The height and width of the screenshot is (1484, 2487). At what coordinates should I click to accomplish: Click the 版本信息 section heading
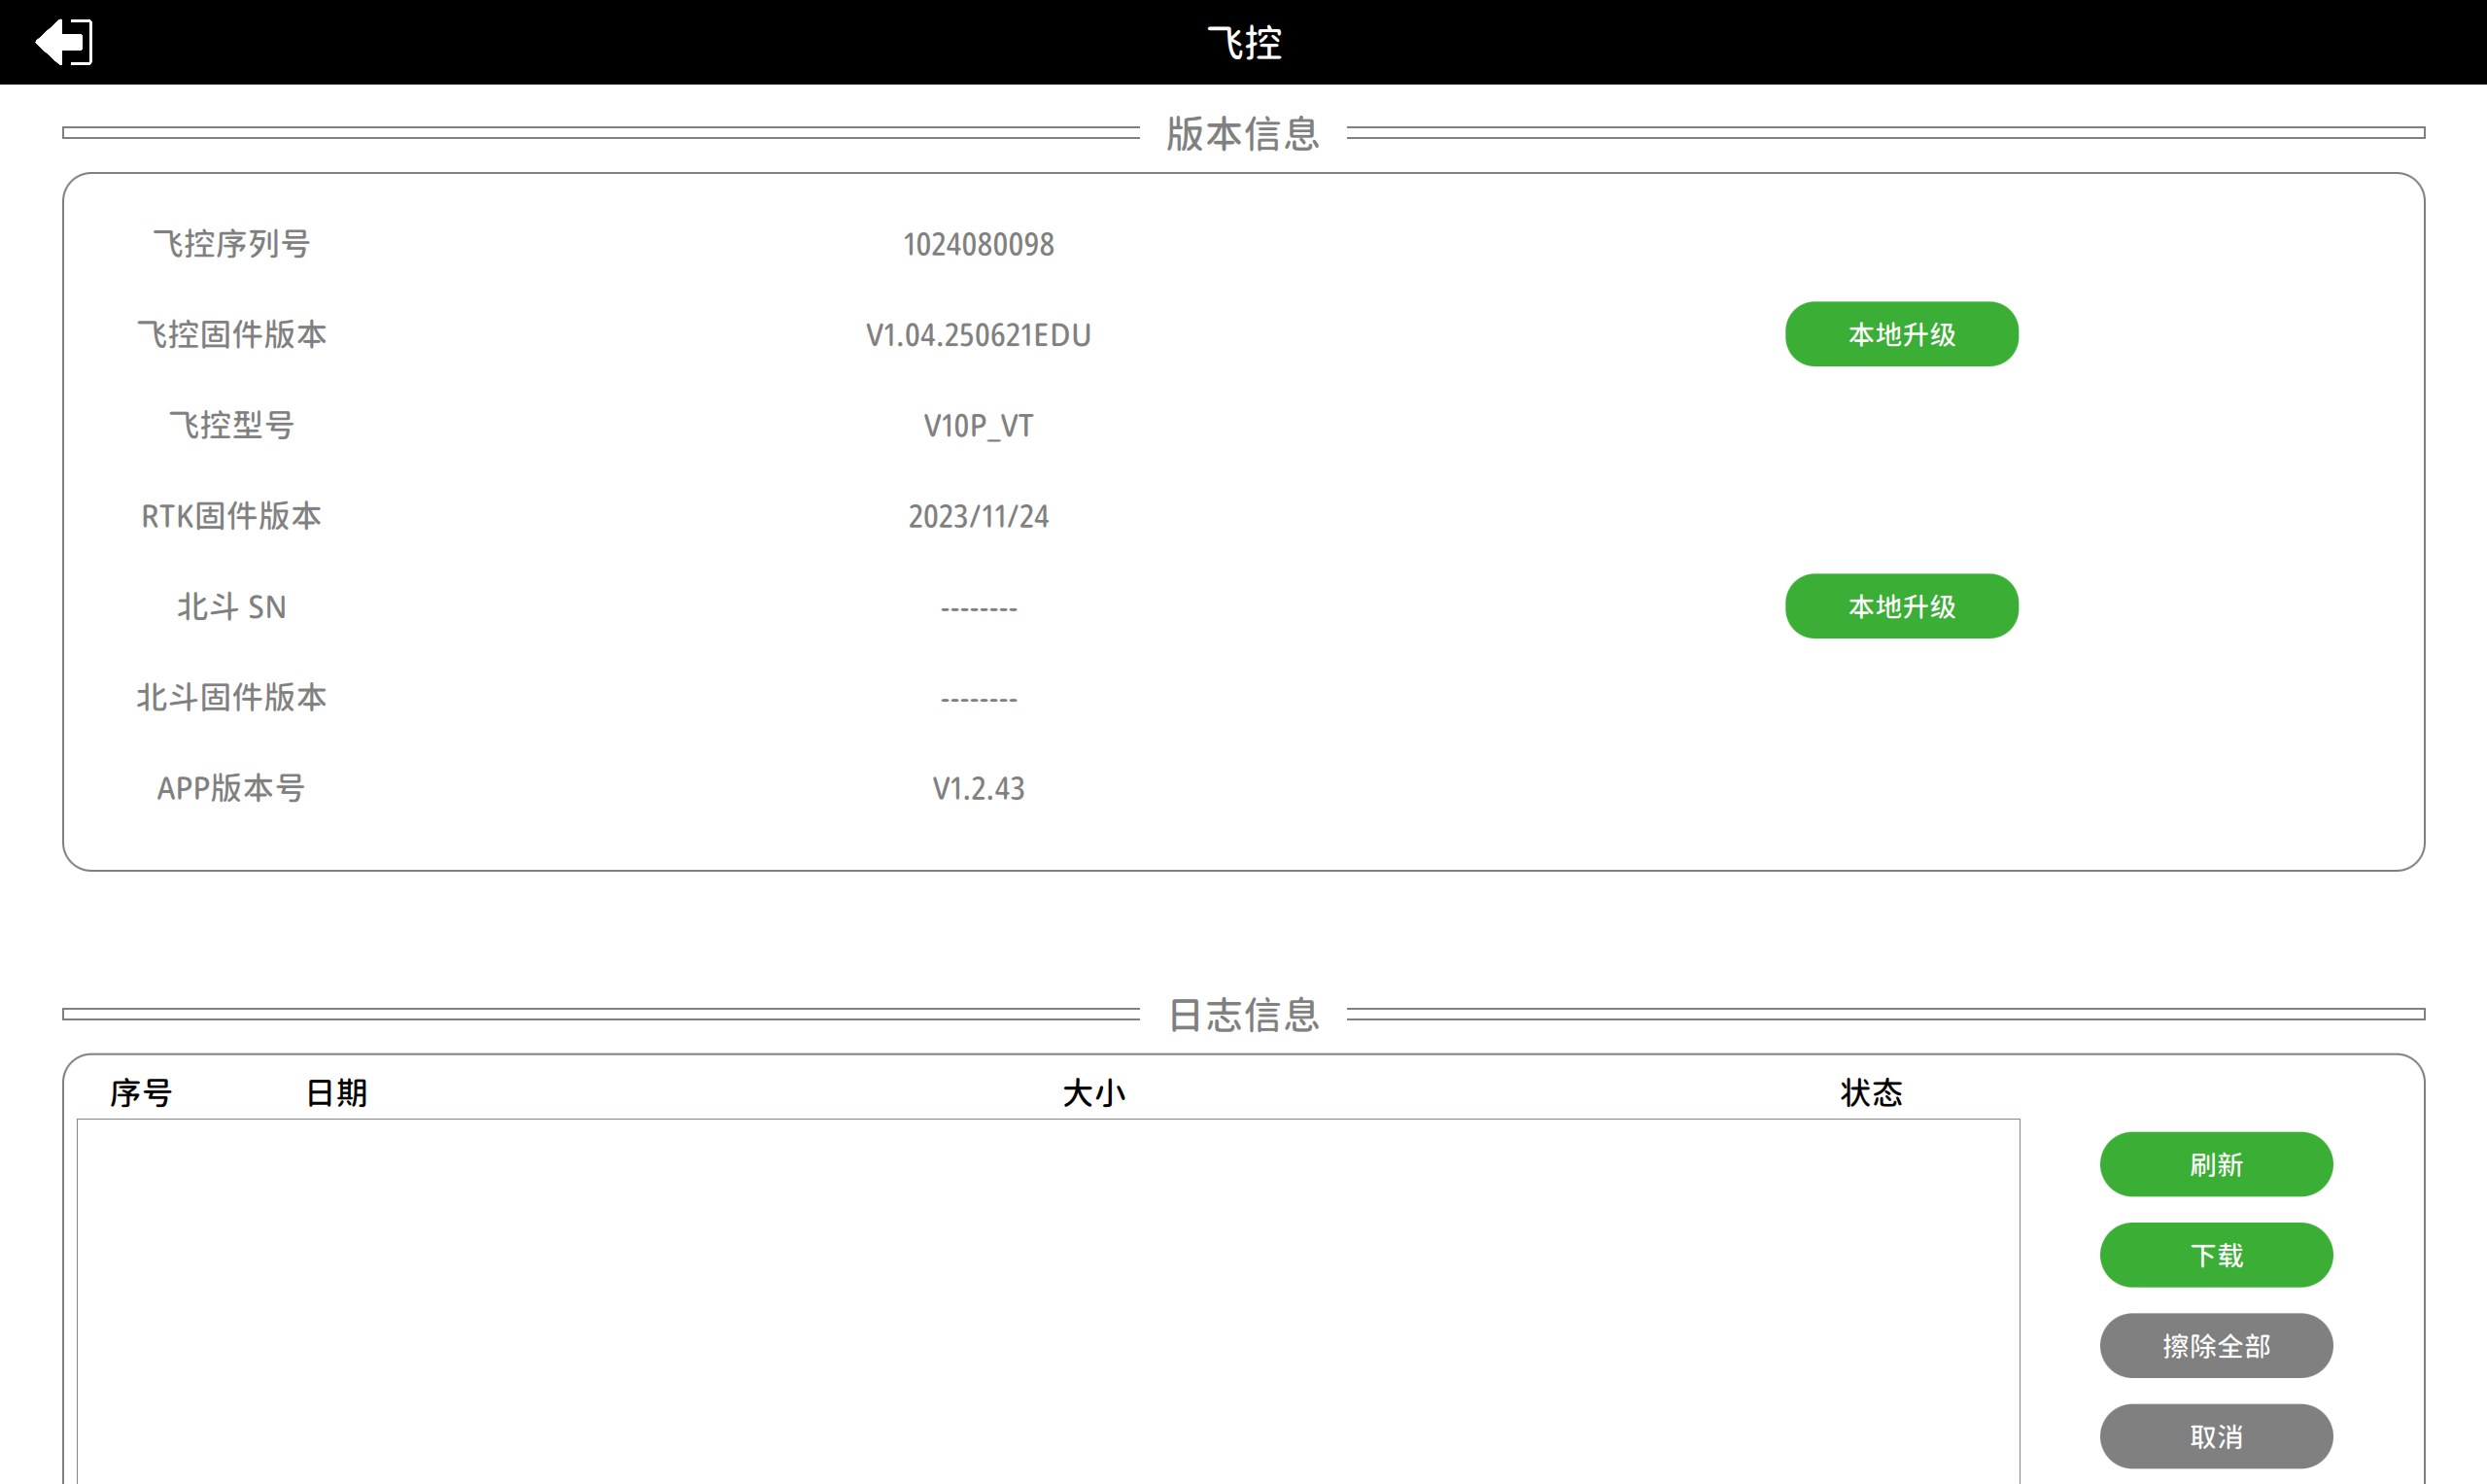pos(1243,134)
